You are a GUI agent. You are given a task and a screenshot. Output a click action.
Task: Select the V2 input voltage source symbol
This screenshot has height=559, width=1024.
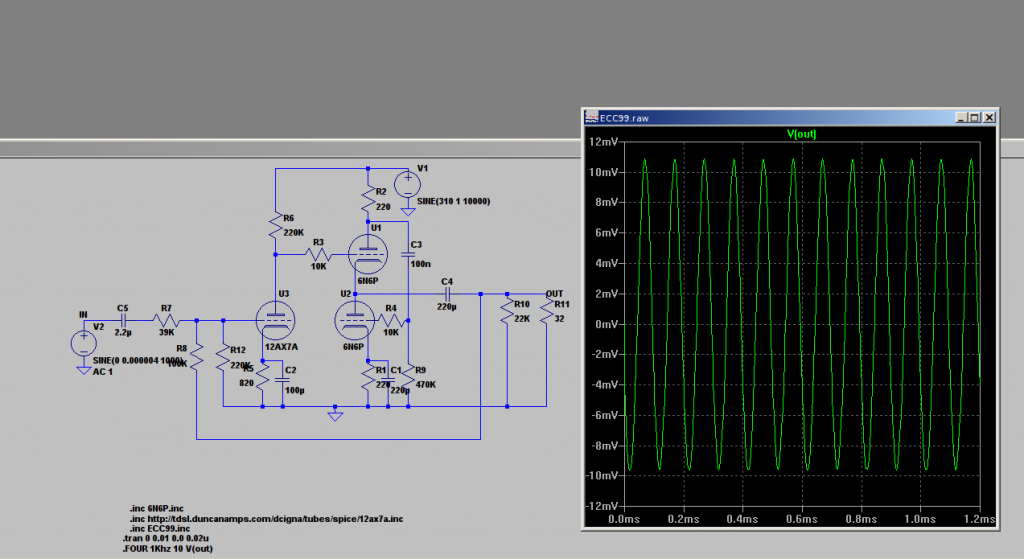pyautogui.click(x=84, y=343)
